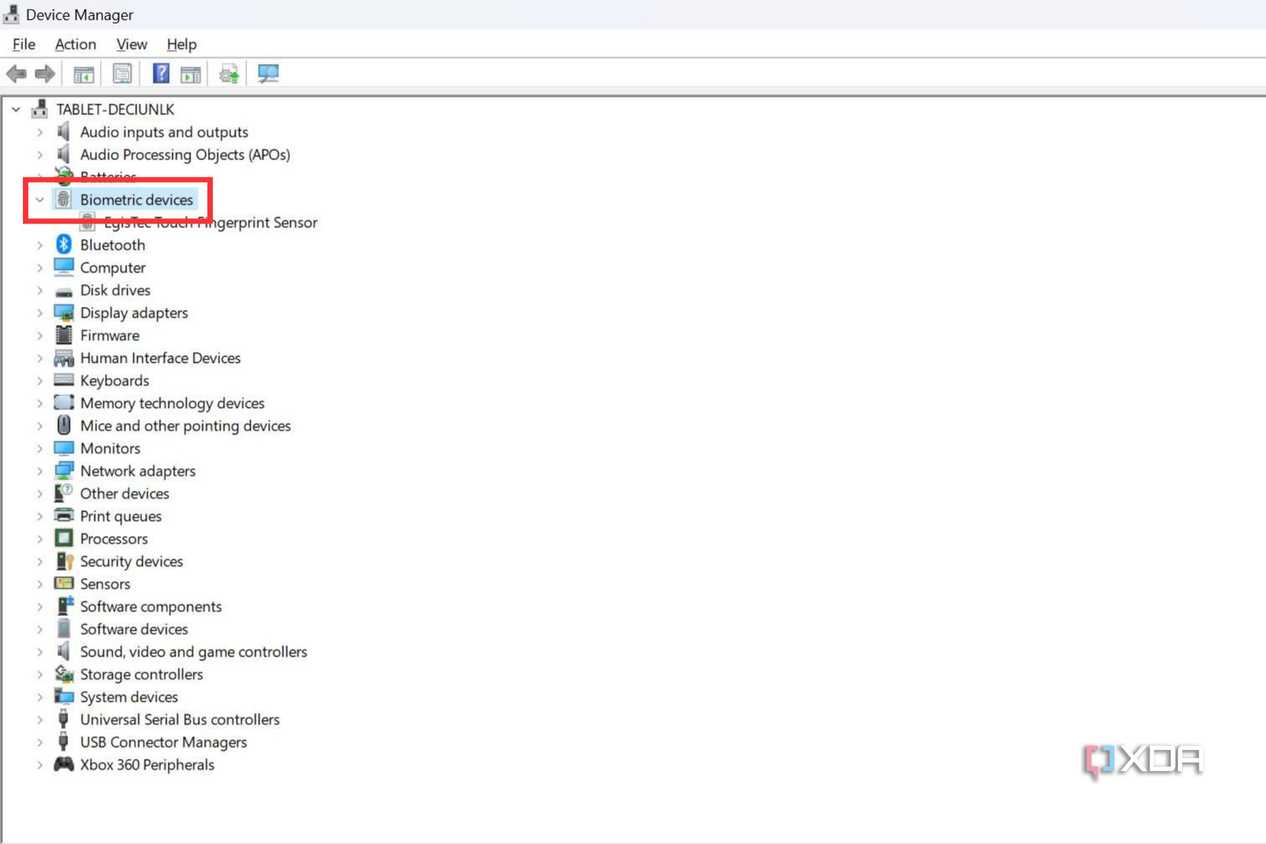Toggle the Show/Hide Console Tree toolbar button

(84, 74)
